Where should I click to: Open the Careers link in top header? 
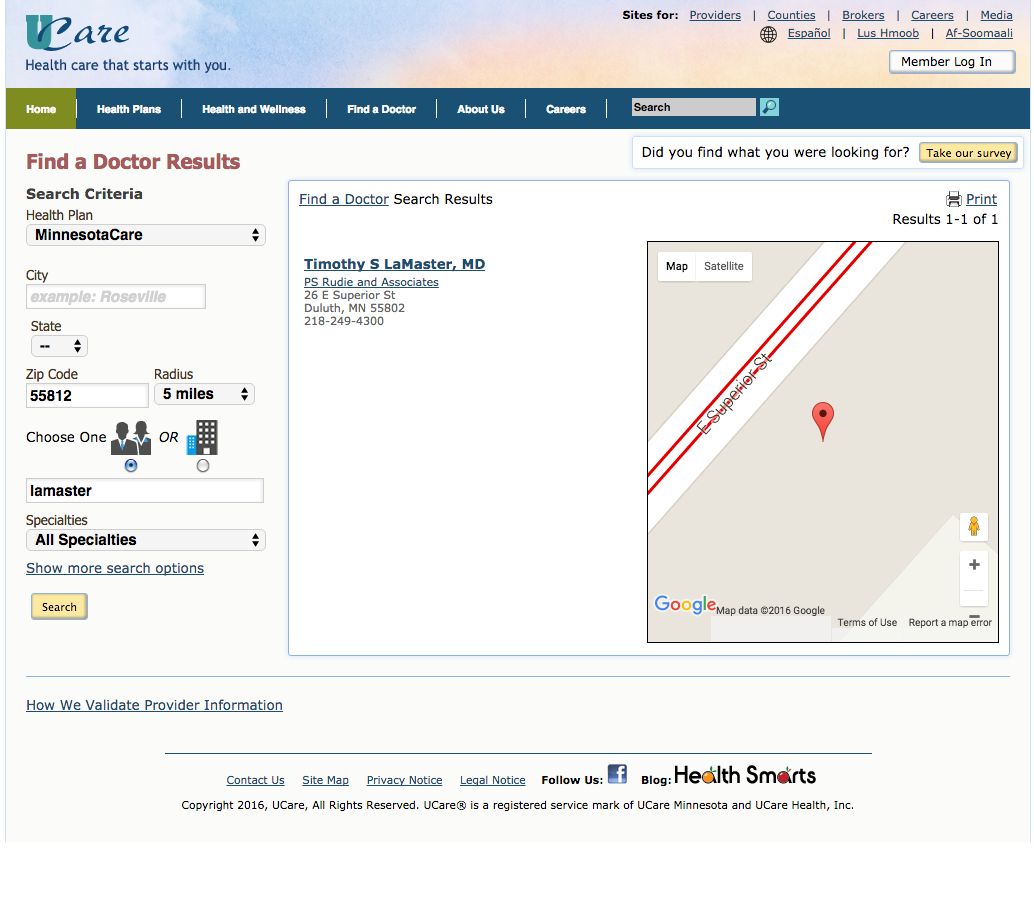click(x=932, y=15)
